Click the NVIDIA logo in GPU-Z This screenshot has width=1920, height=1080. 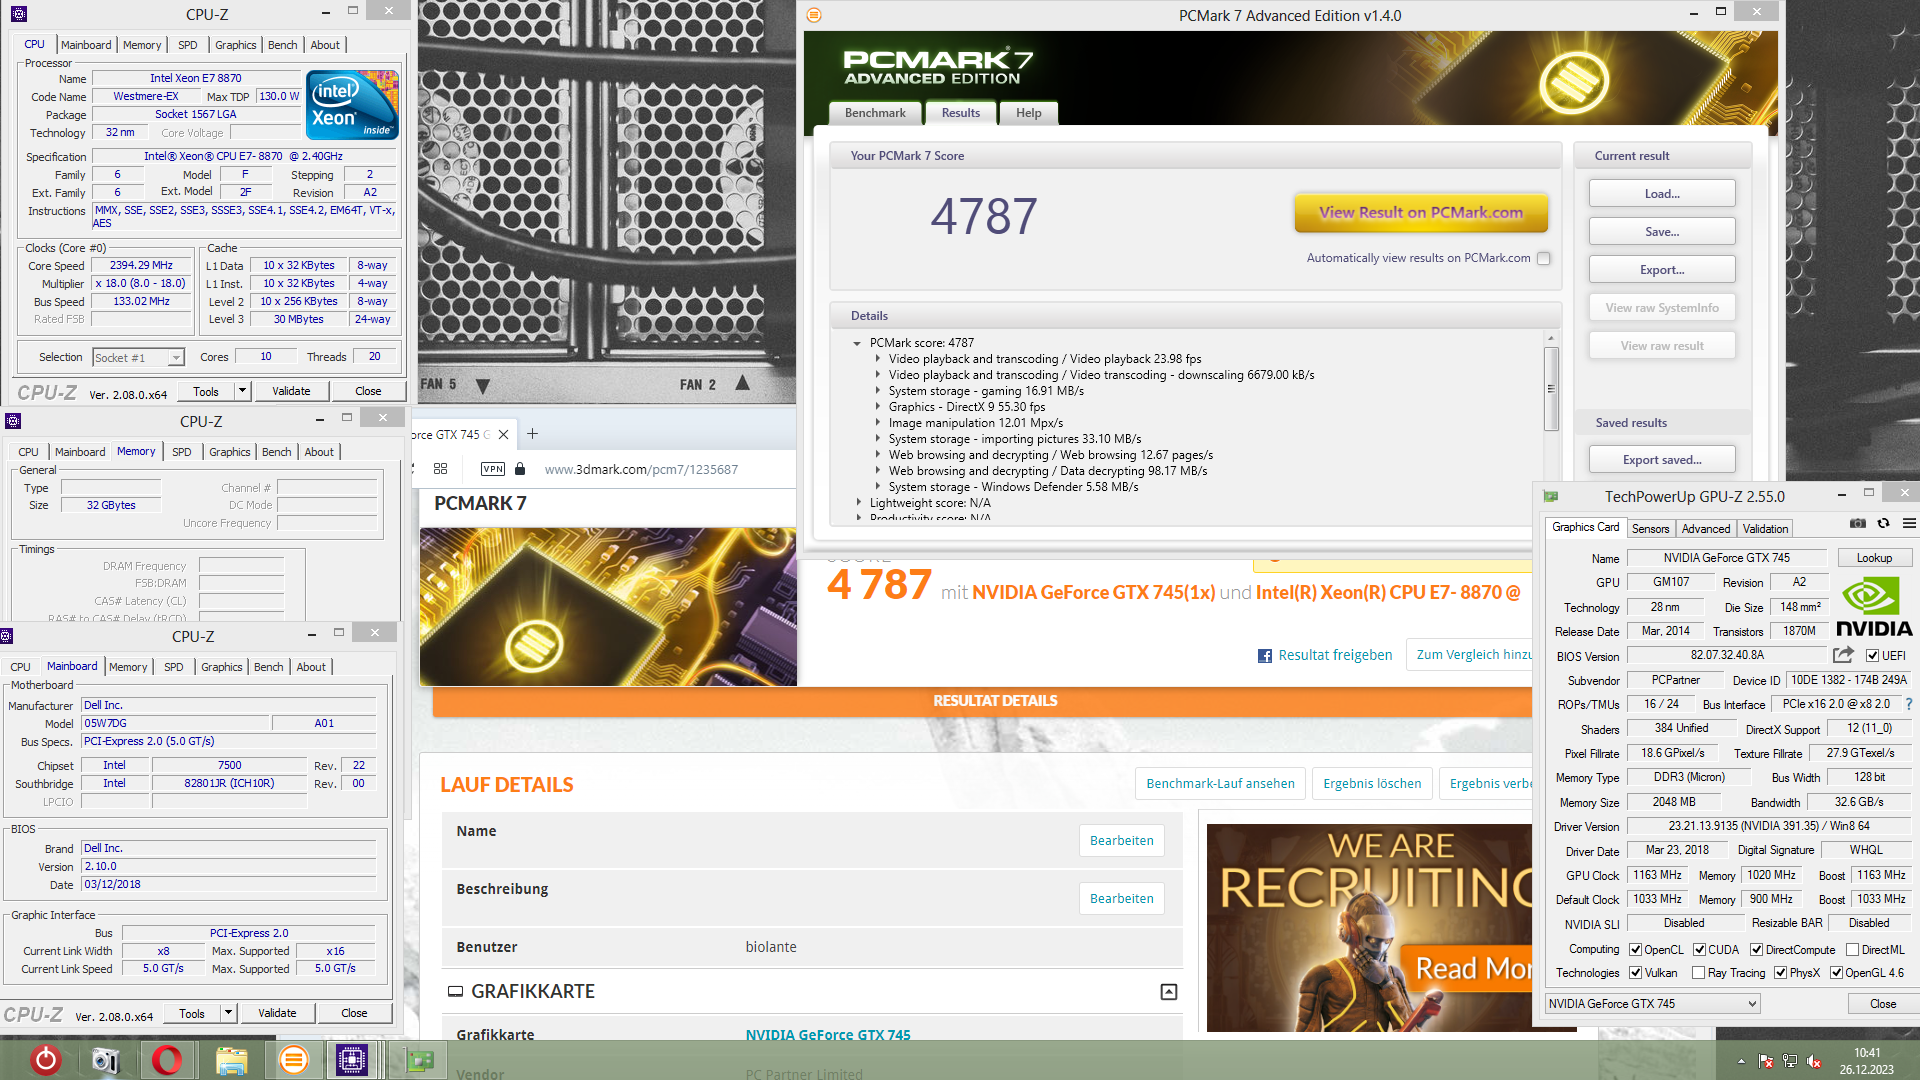[1873, 608]
